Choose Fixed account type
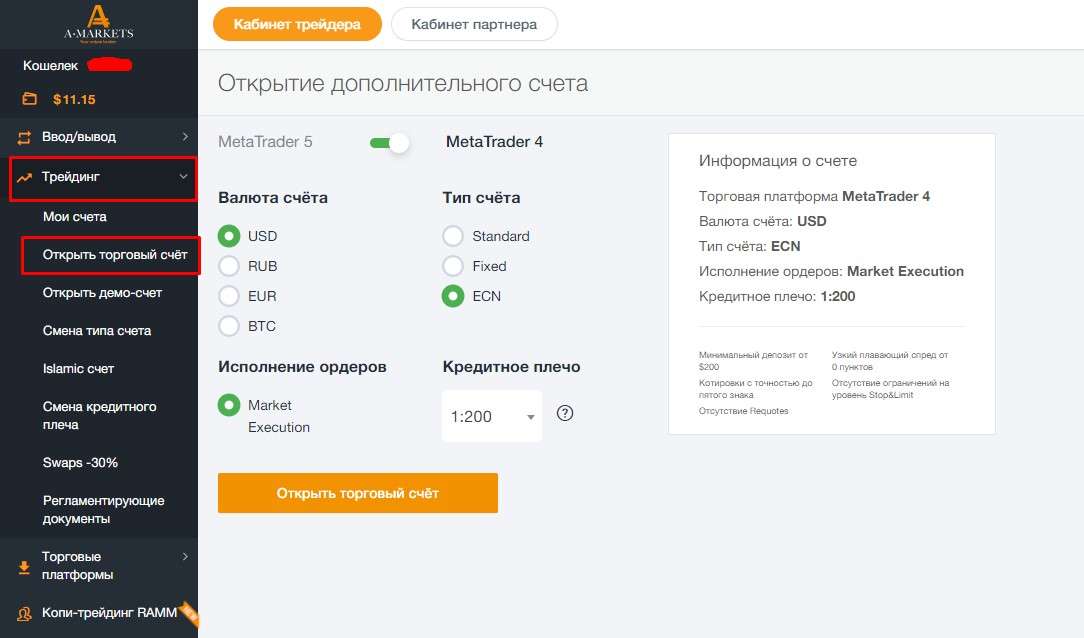 click(x=453, y=266)
